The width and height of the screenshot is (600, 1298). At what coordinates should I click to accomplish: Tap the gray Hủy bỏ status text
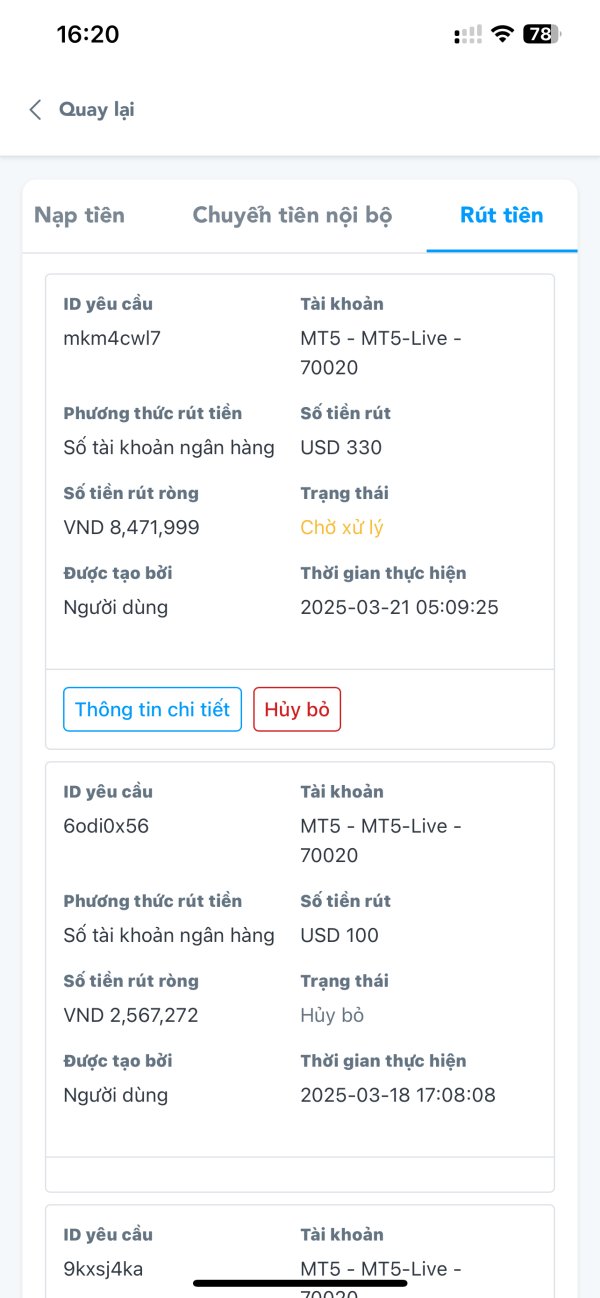click(x=332, y=1015)
